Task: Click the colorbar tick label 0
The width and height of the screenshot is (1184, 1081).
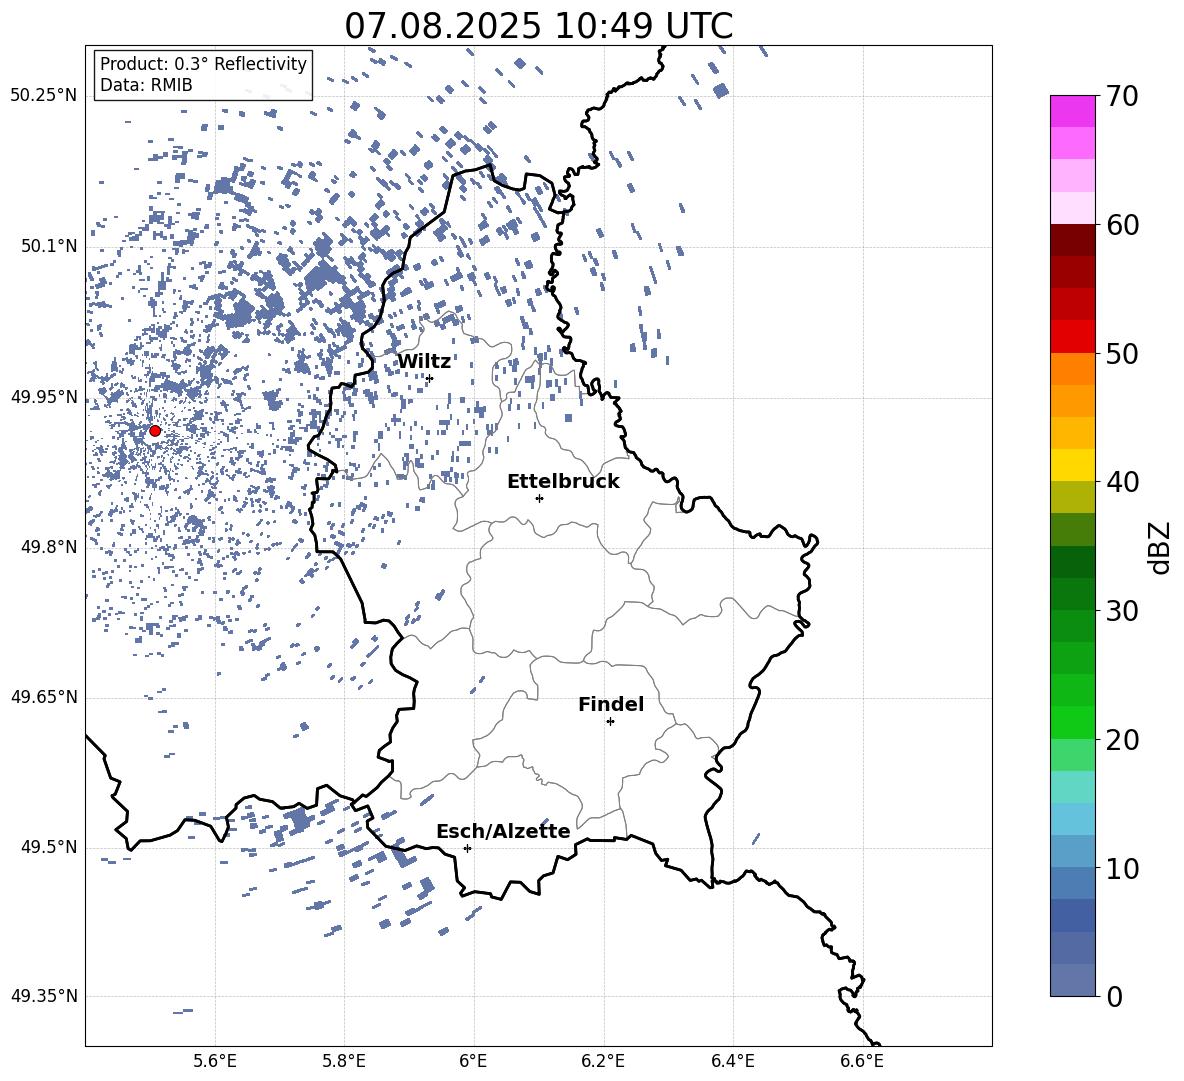Action: [x=1114, y=997]
